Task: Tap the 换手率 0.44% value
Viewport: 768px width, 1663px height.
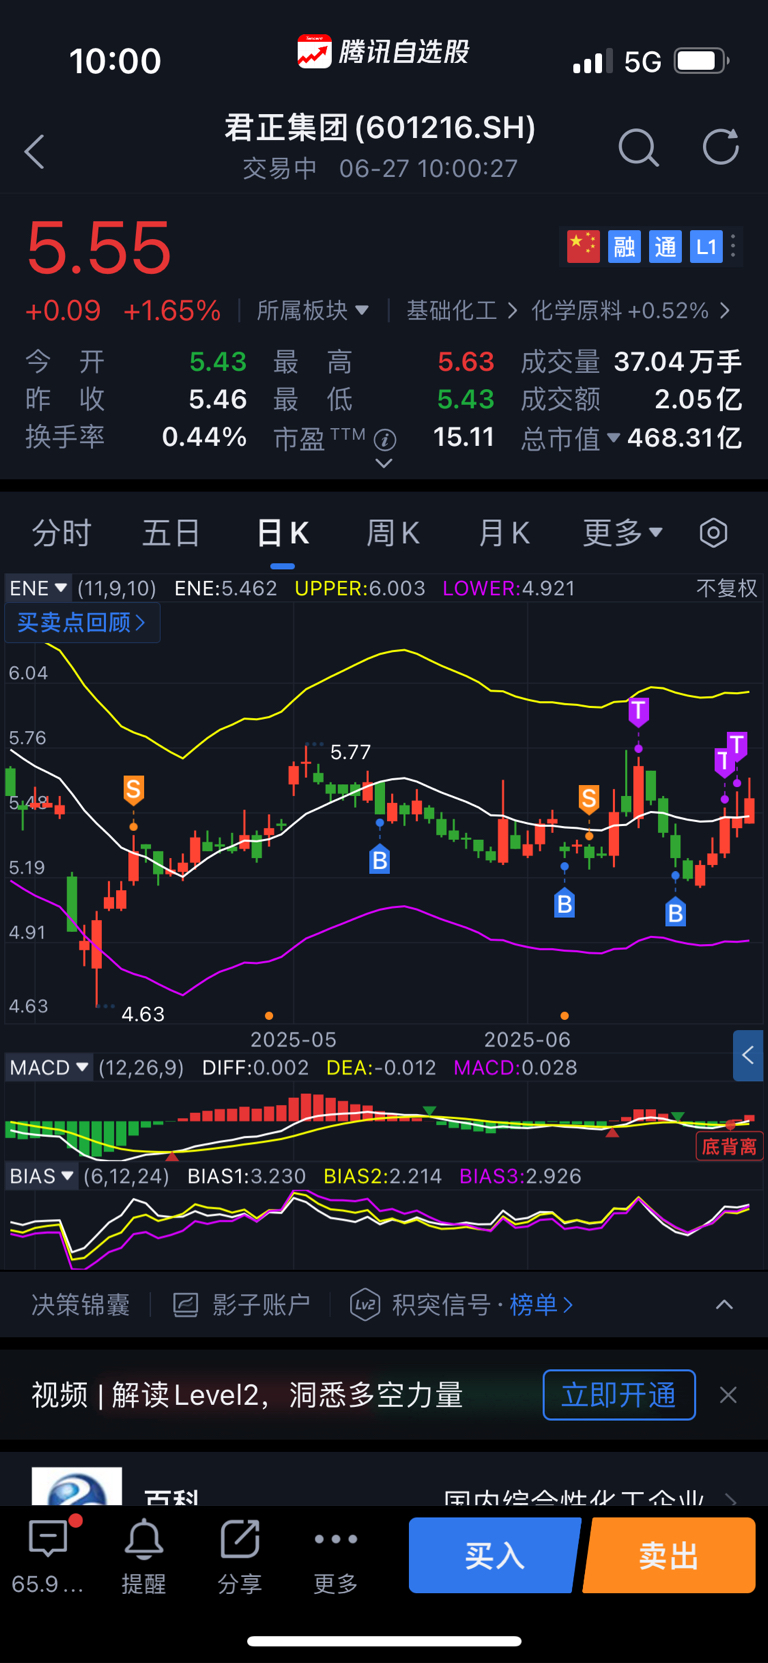Action: 205,437
